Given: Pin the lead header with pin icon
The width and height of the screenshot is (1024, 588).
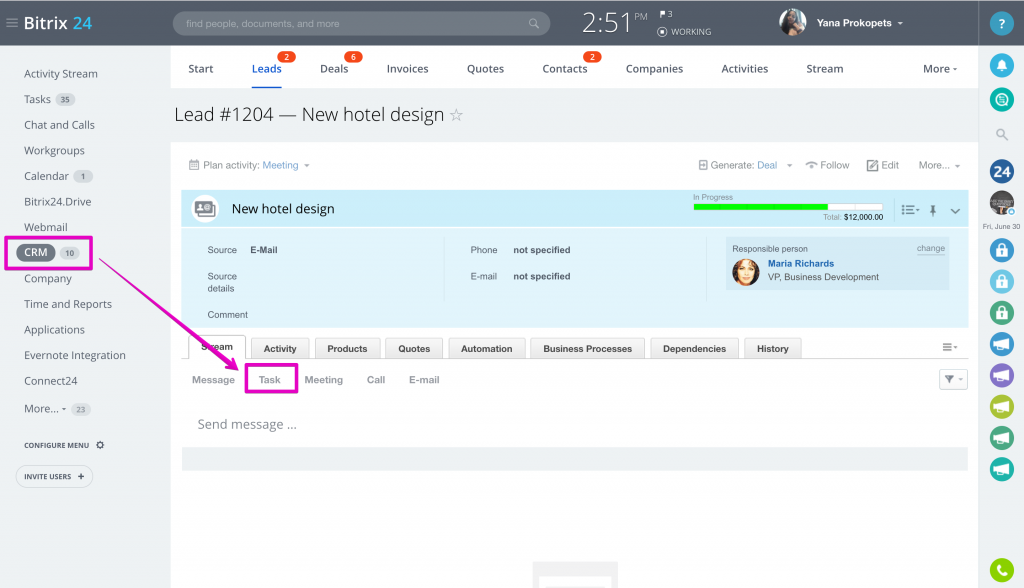Looking at the screenshot, I should [933, 210].
